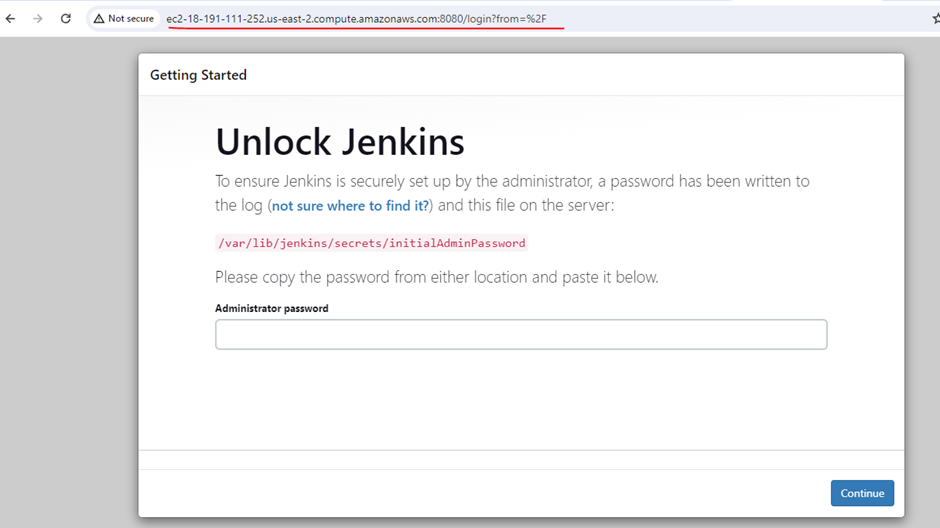This screenshot has width=940, height=528.
Task: Click the 'To ensure Jenkins is securely' paragraph
Action: (512, 181)
